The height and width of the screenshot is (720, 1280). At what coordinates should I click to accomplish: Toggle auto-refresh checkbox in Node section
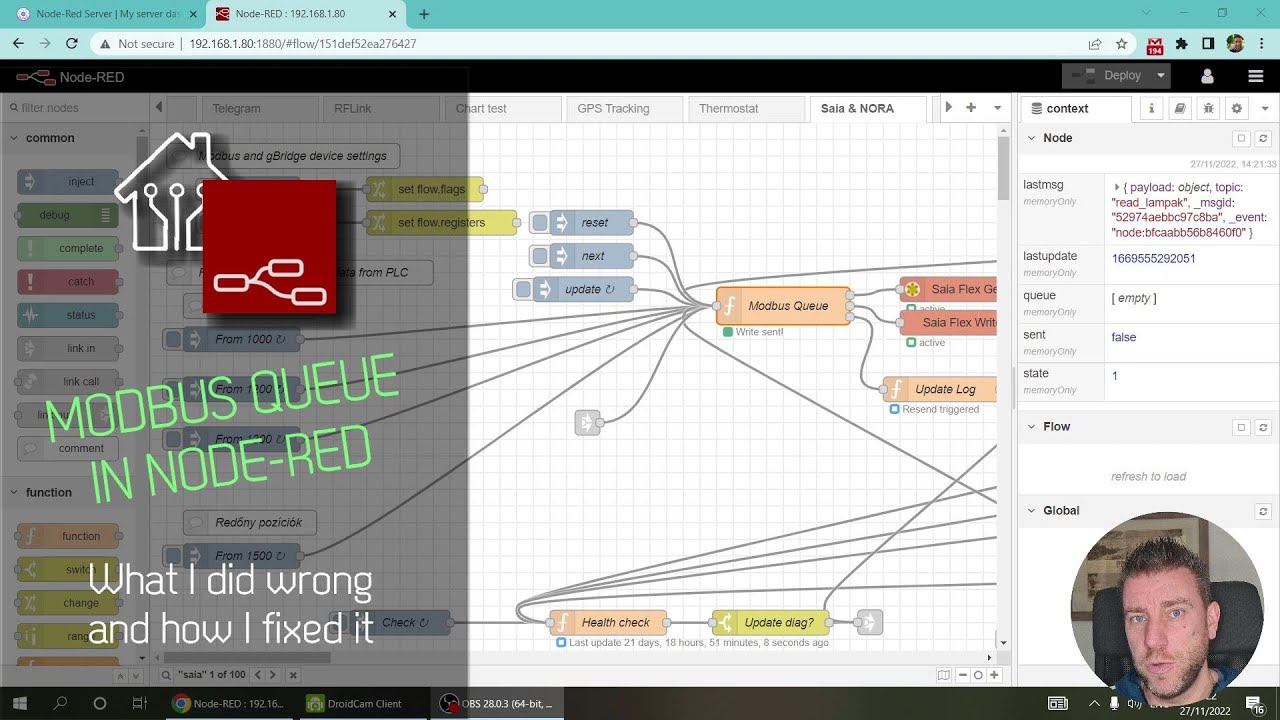(1241, 139)
